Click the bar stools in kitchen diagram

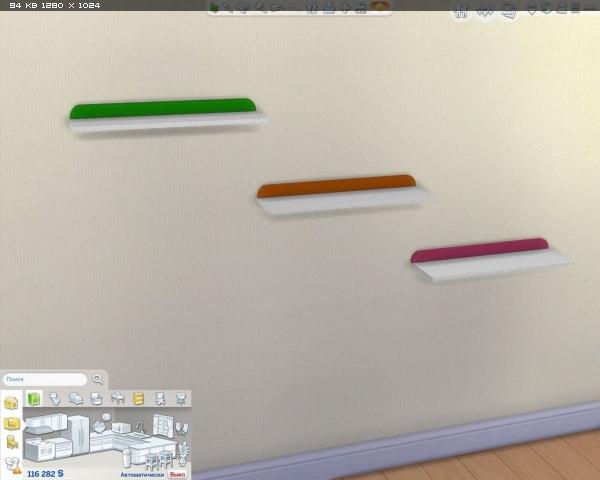point(158,460)
